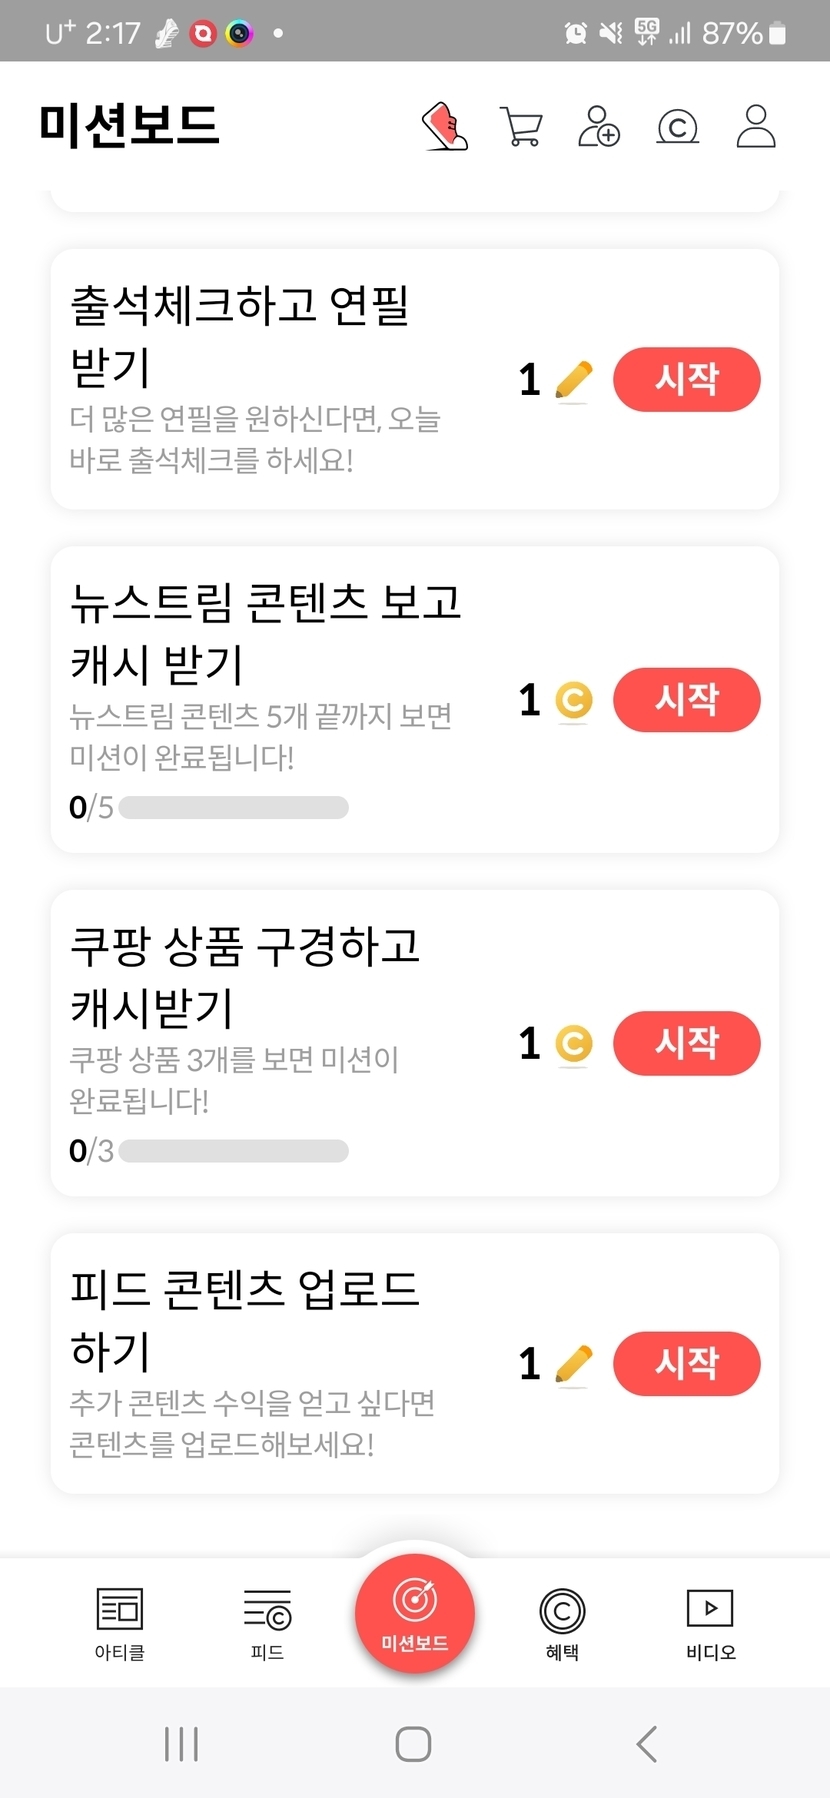Screen dimensions: 830x1798
Task: Open my profile icon
Action: click(756, 127)
